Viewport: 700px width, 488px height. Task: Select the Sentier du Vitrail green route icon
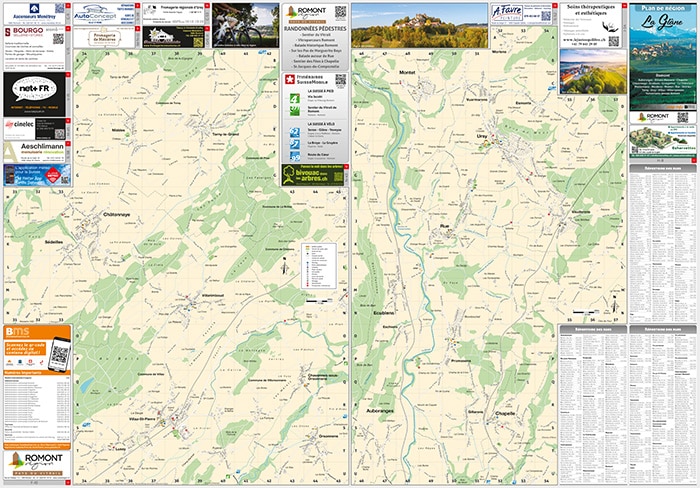tap(295, 110)
